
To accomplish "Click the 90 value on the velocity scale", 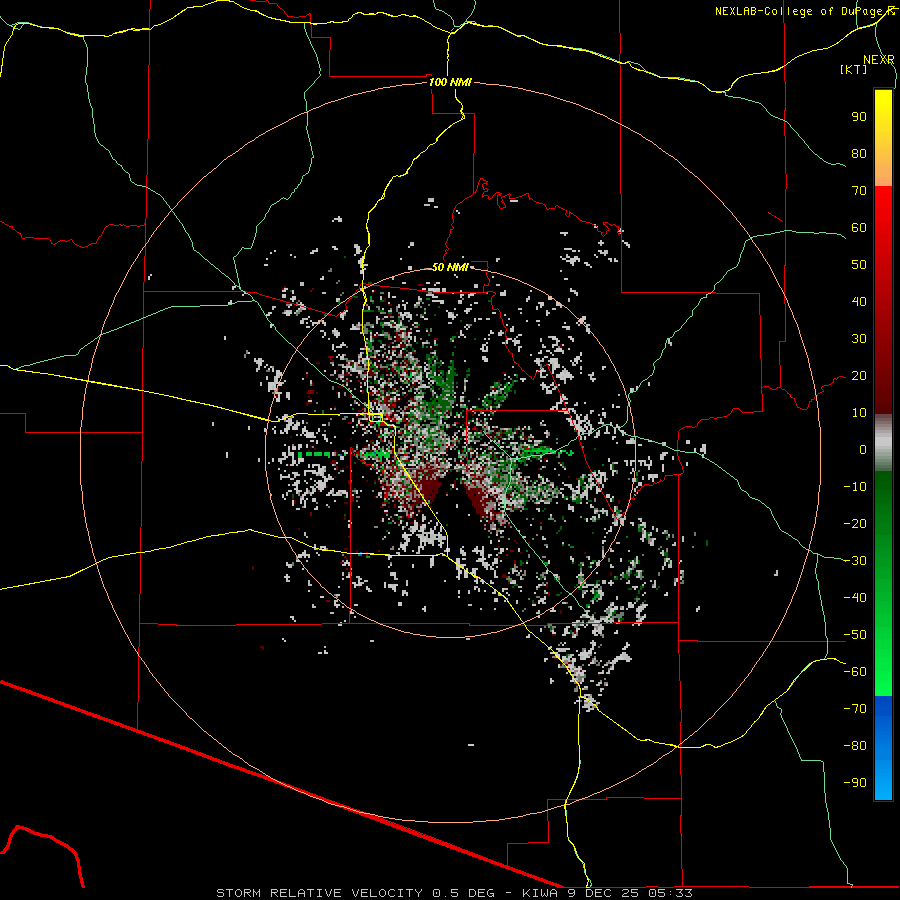I will pyautogui.click(x=859, y=117).
